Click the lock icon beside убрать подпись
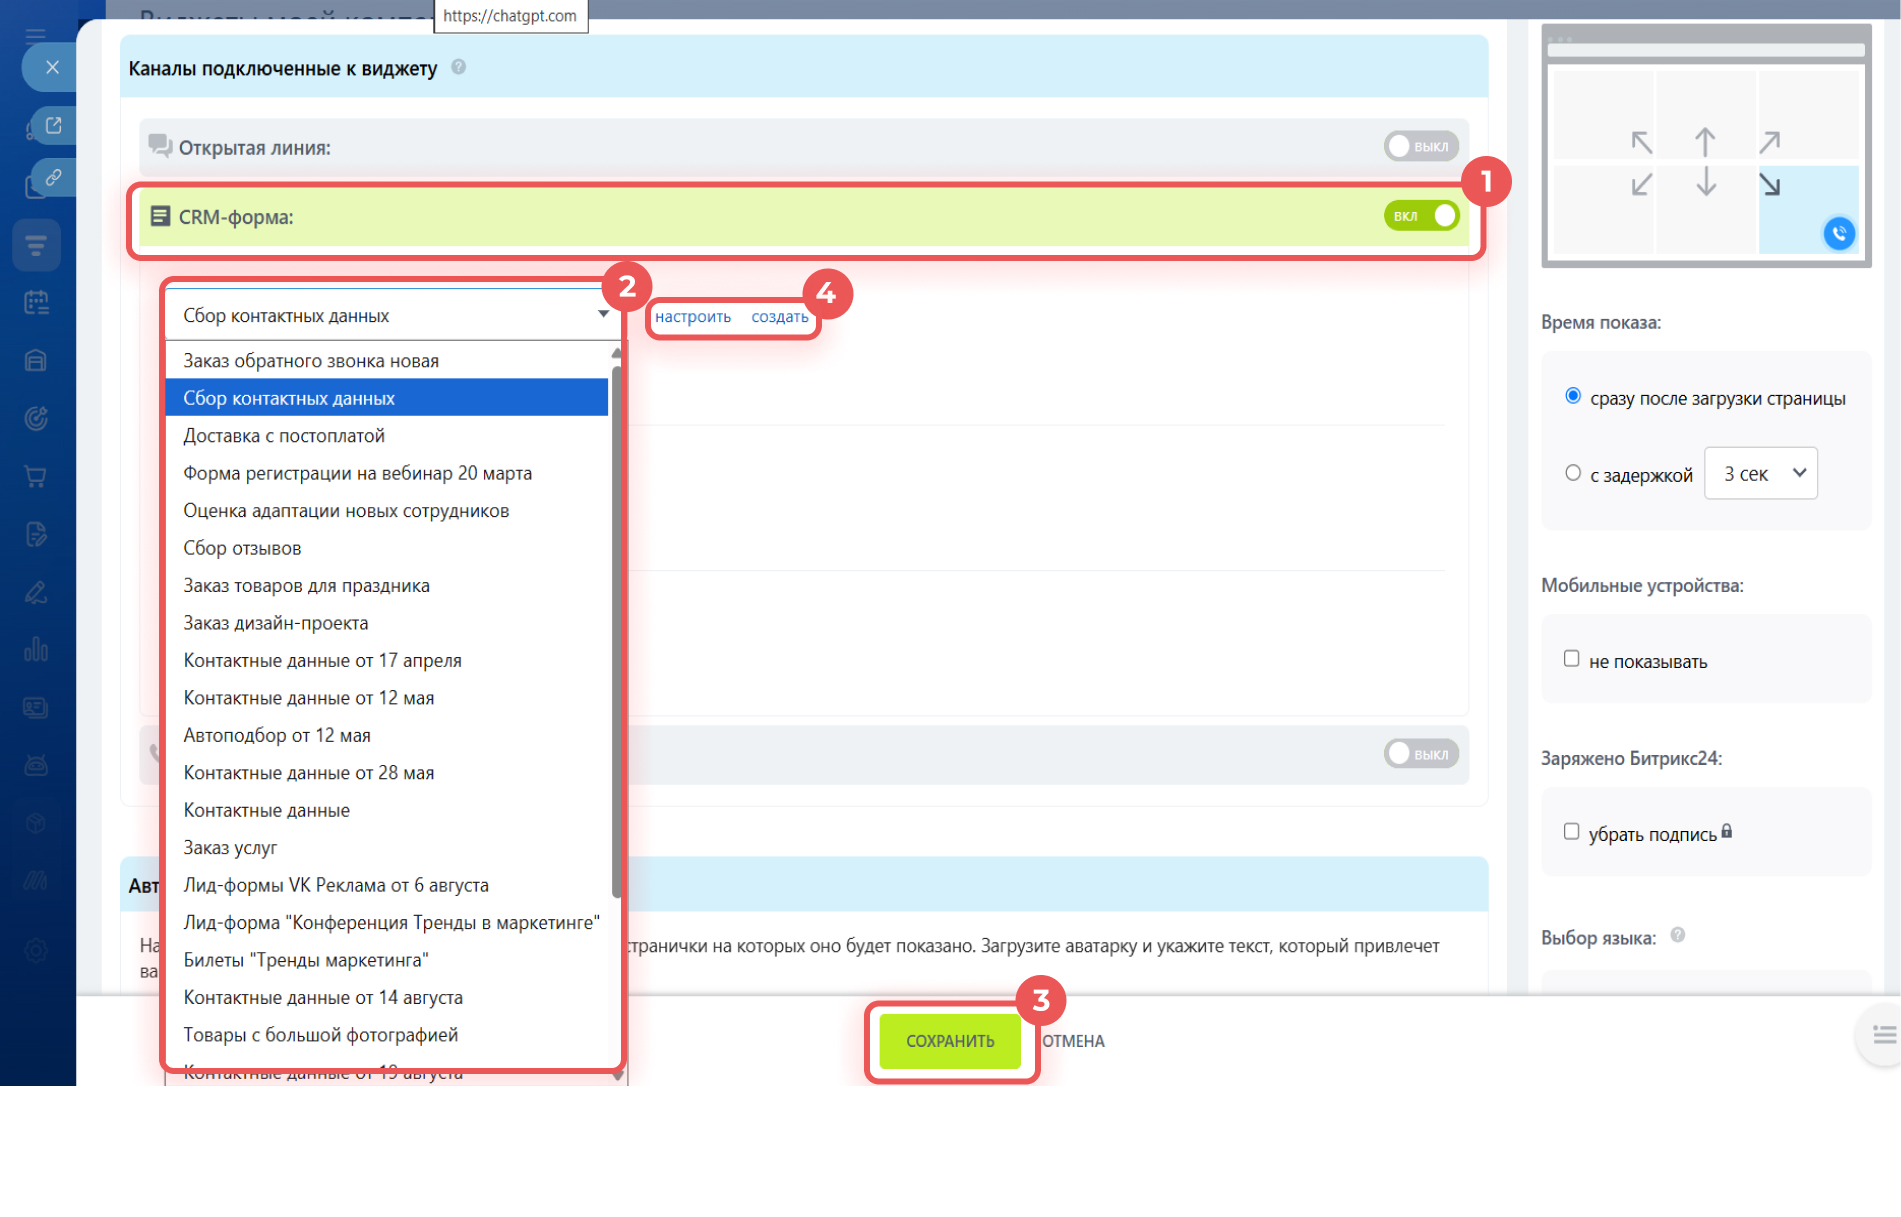 (1727, 832)
